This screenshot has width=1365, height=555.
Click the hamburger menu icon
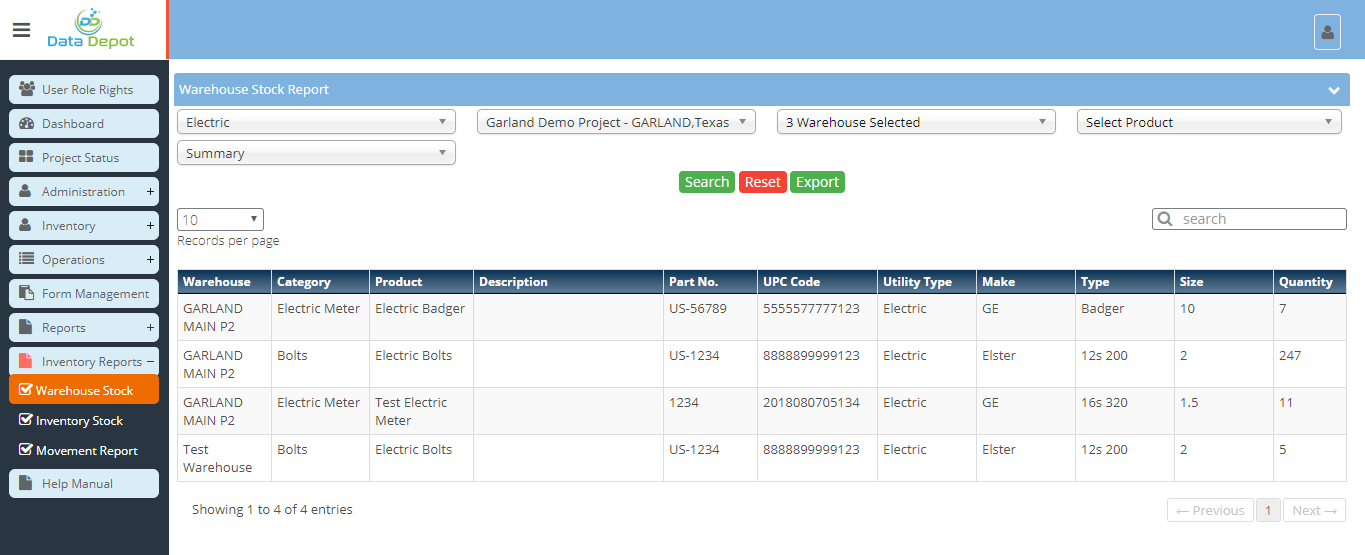[21, 30]
